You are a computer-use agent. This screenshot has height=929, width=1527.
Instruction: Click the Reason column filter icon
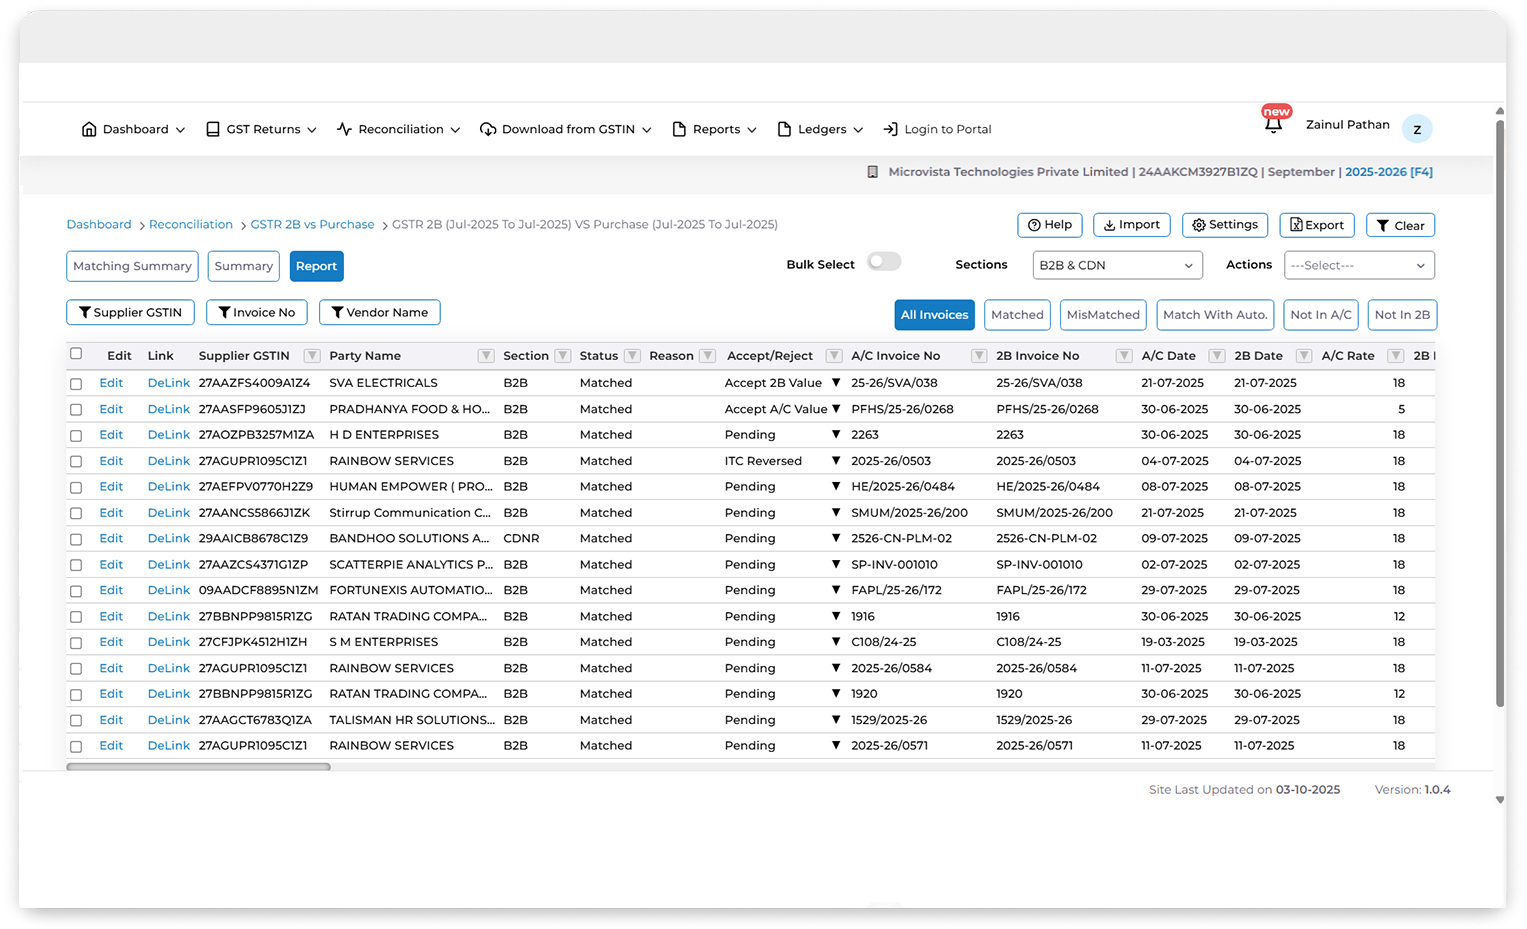(707, 356)
